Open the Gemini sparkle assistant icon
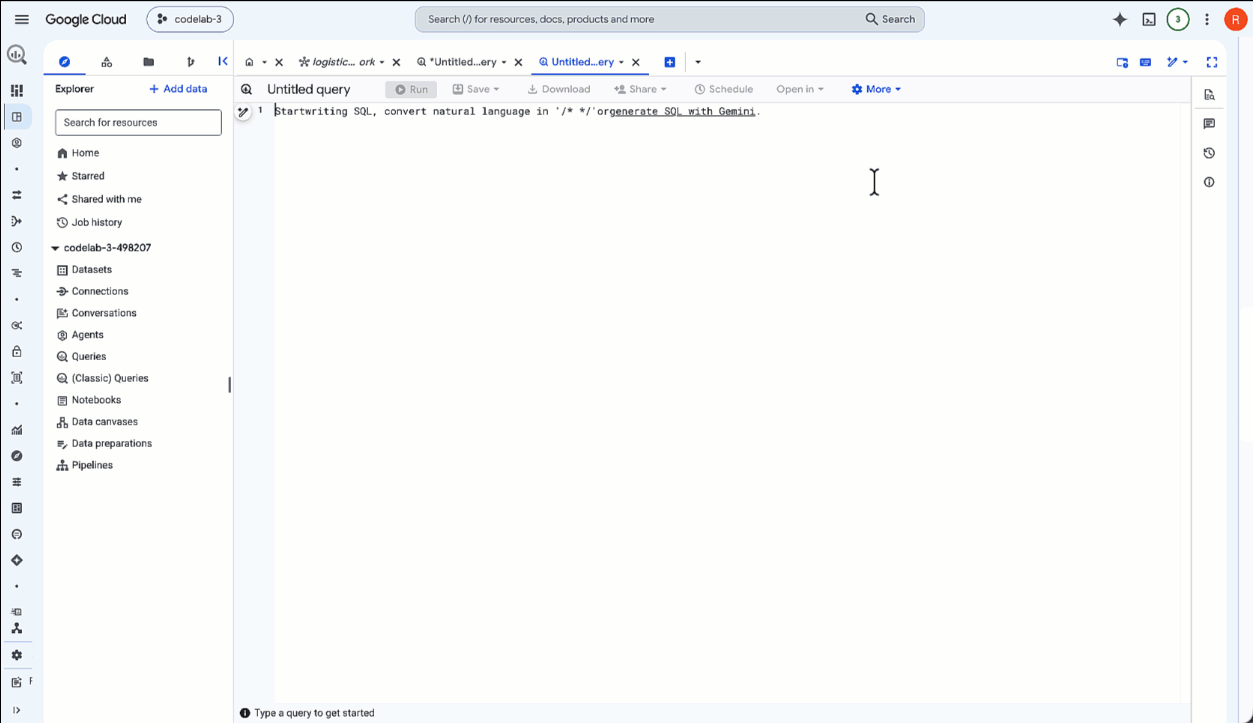 tap(1120, 19)
